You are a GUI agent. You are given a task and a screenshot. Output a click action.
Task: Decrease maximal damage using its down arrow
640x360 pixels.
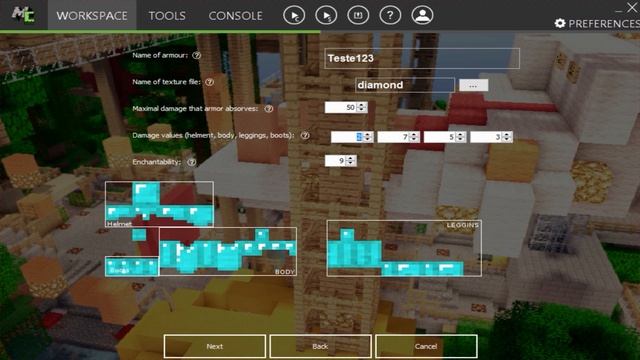pos(362,110)
